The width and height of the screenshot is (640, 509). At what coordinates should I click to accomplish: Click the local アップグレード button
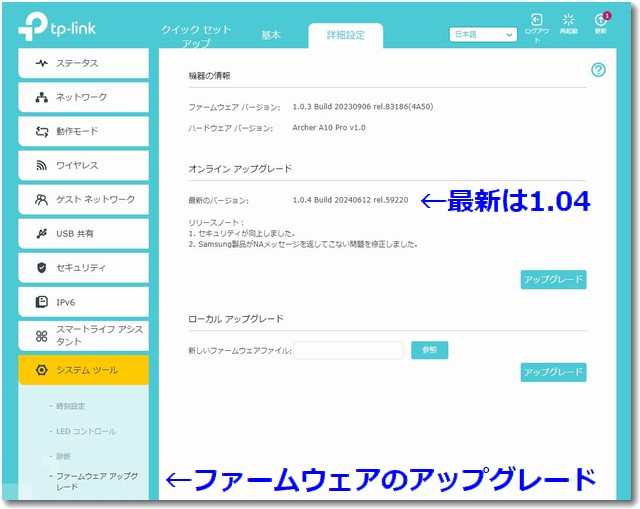tap(553, 372)
